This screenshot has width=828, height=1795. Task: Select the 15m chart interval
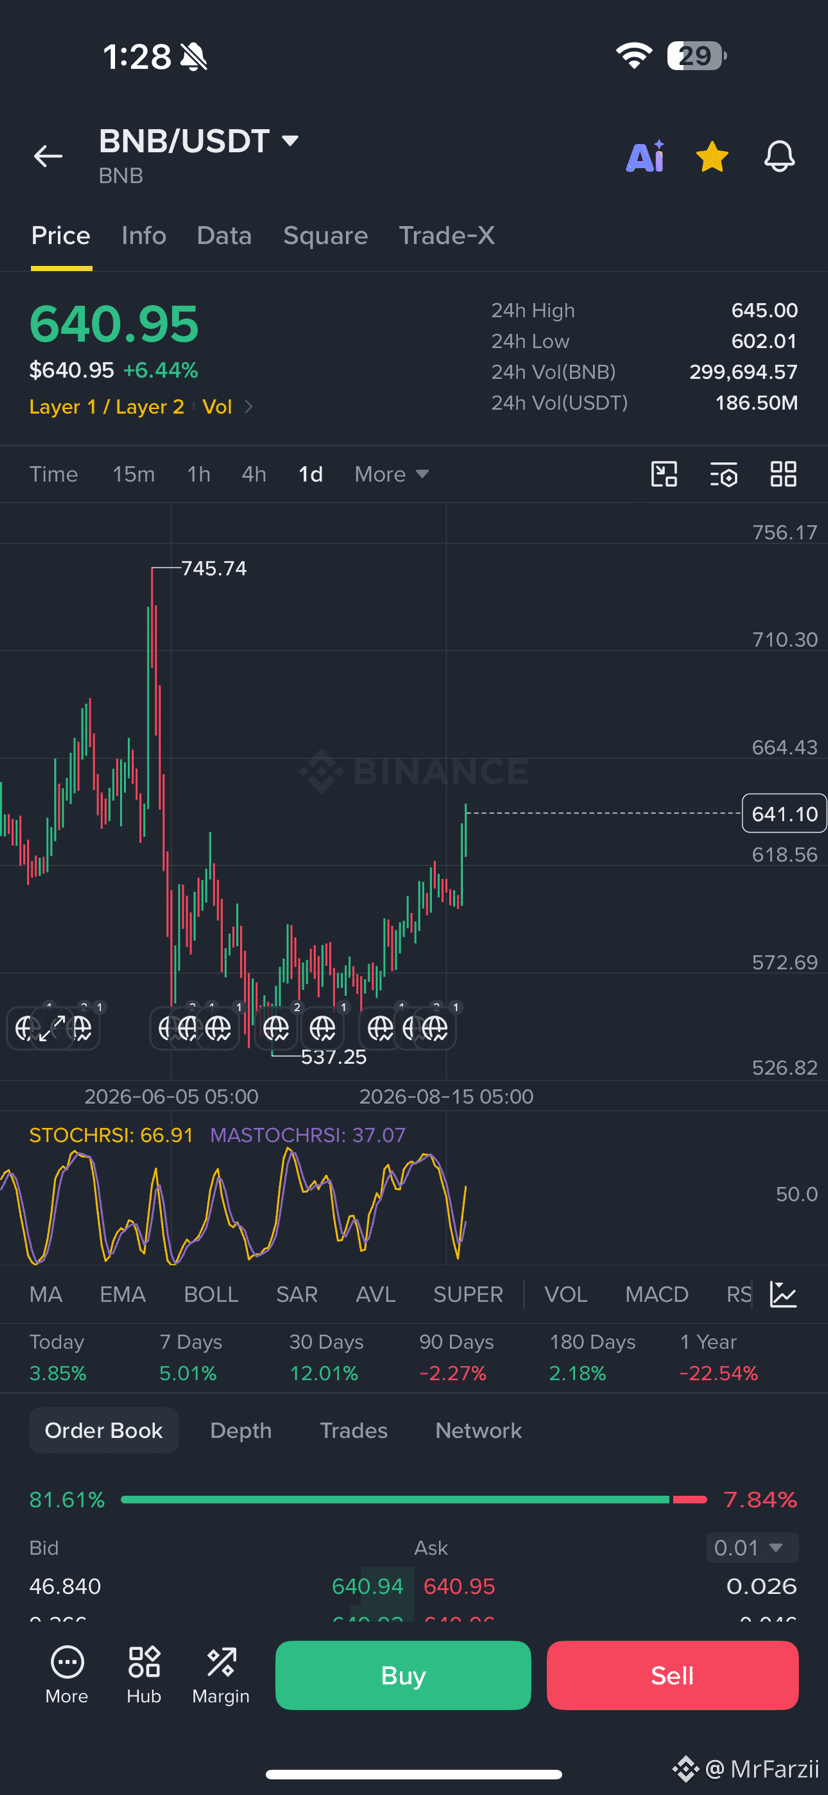[x=133, y=474]
